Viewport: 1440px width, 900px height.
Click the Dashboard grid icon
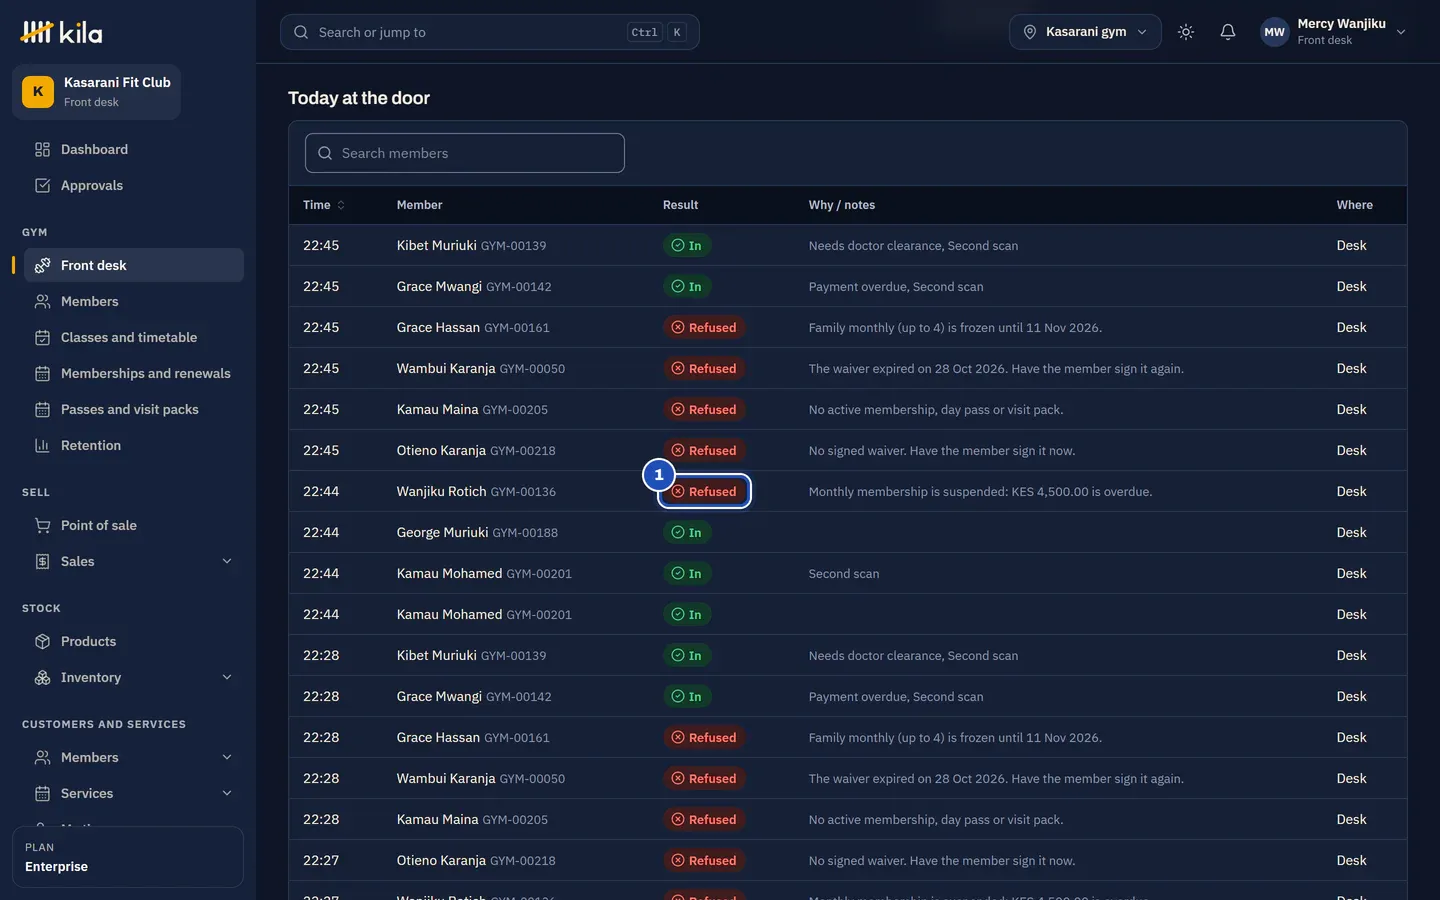pos(42,150)
